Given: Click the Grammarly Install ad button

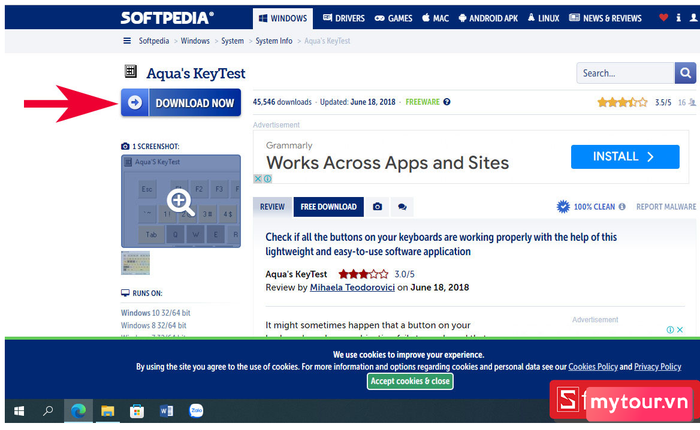Looking at the screenshot, I should [x=625, y=157].
